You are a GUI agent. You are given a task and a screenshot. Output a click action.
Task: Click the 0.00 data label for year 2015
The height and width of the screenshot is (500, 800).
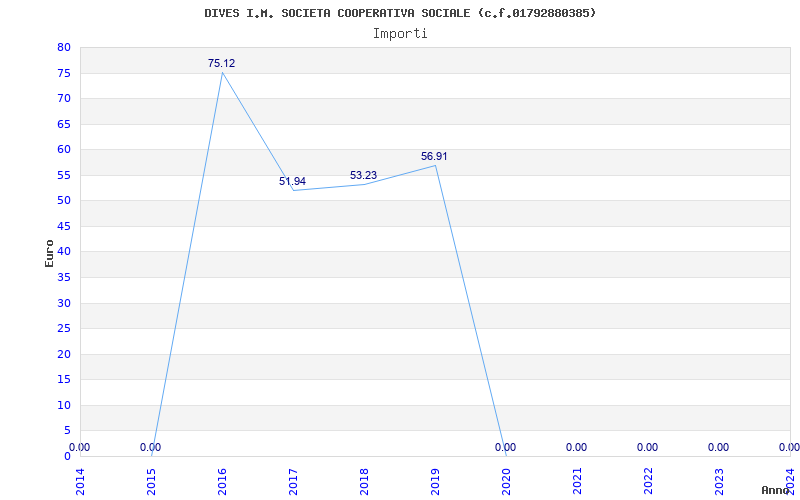pyautogui.click(x=151, y=447)
